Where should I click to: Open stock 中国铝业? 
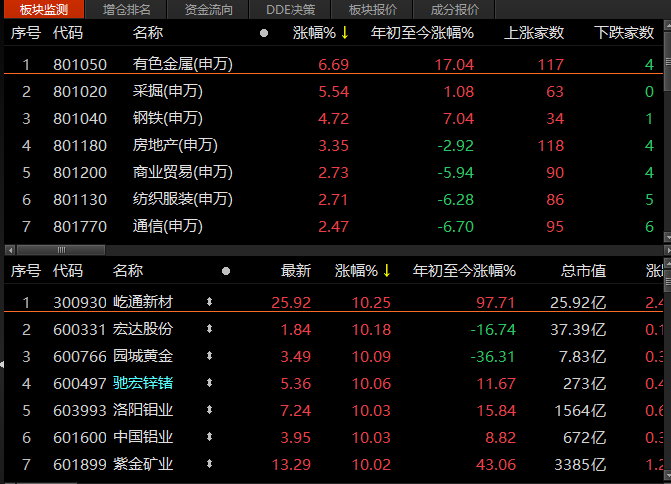click(143, 437)
